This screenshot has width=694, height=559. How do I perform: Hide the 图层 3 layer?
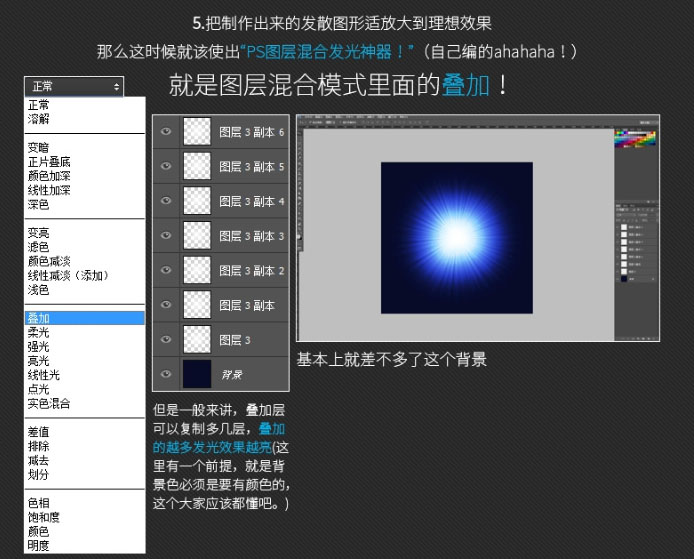166,339
